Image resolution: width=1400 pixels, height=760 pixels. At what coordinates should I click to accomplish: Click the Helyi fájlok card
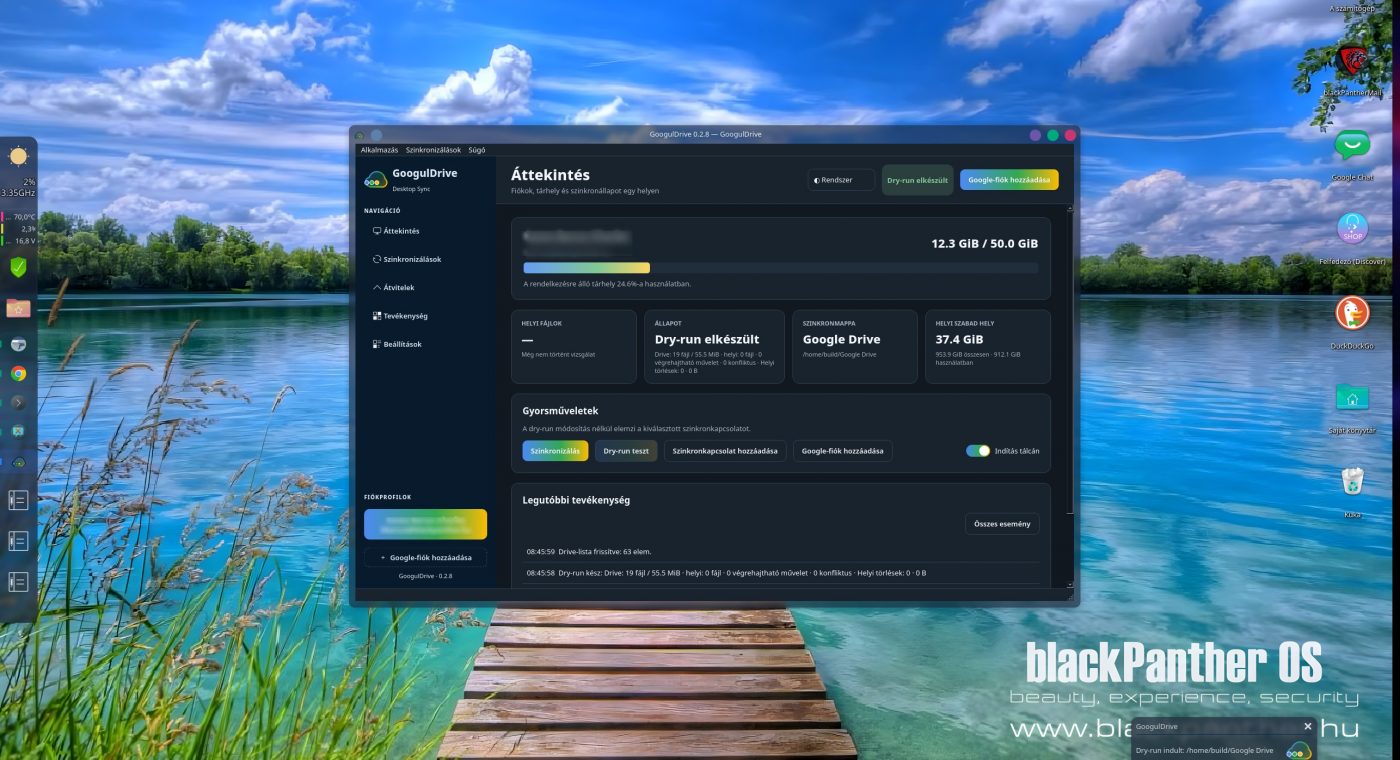(573, 346)
